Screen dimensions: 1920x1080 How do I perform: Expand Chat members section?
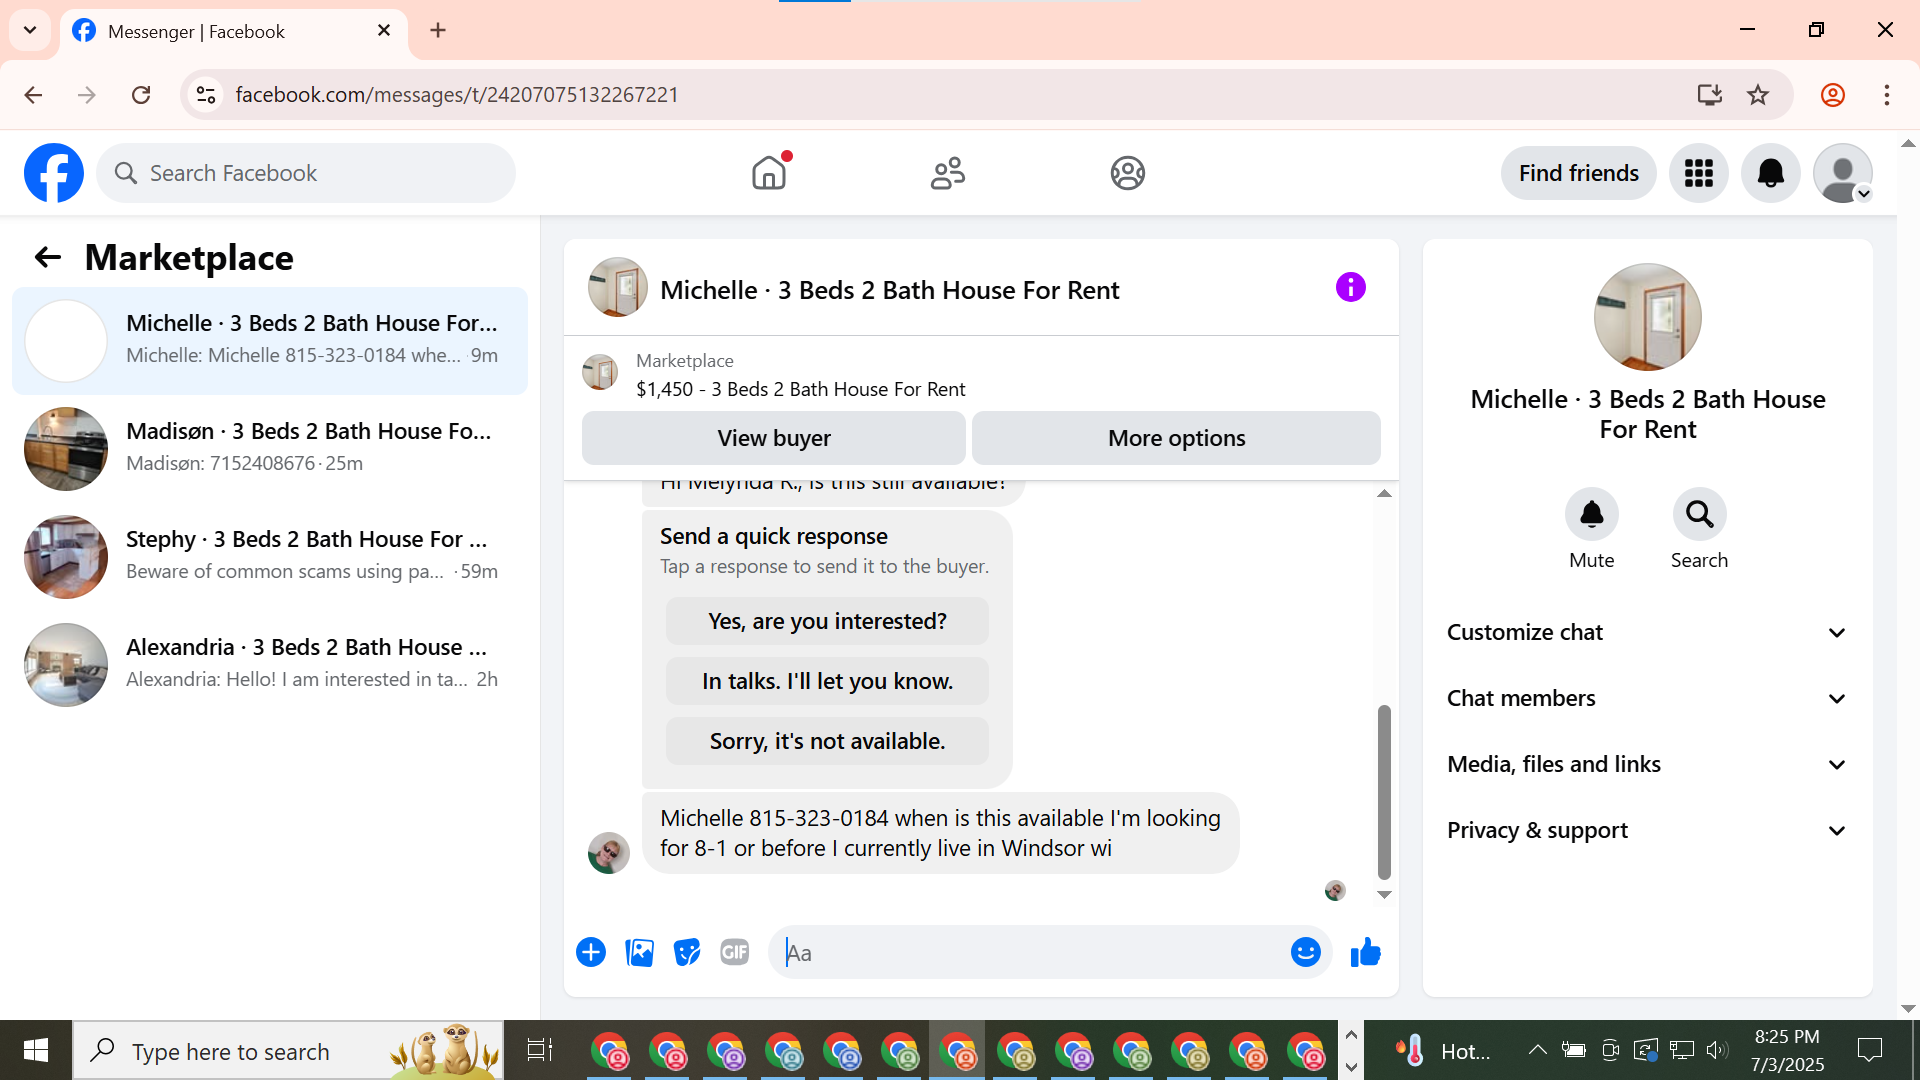pyautogui.click(x=1646, y=699)
